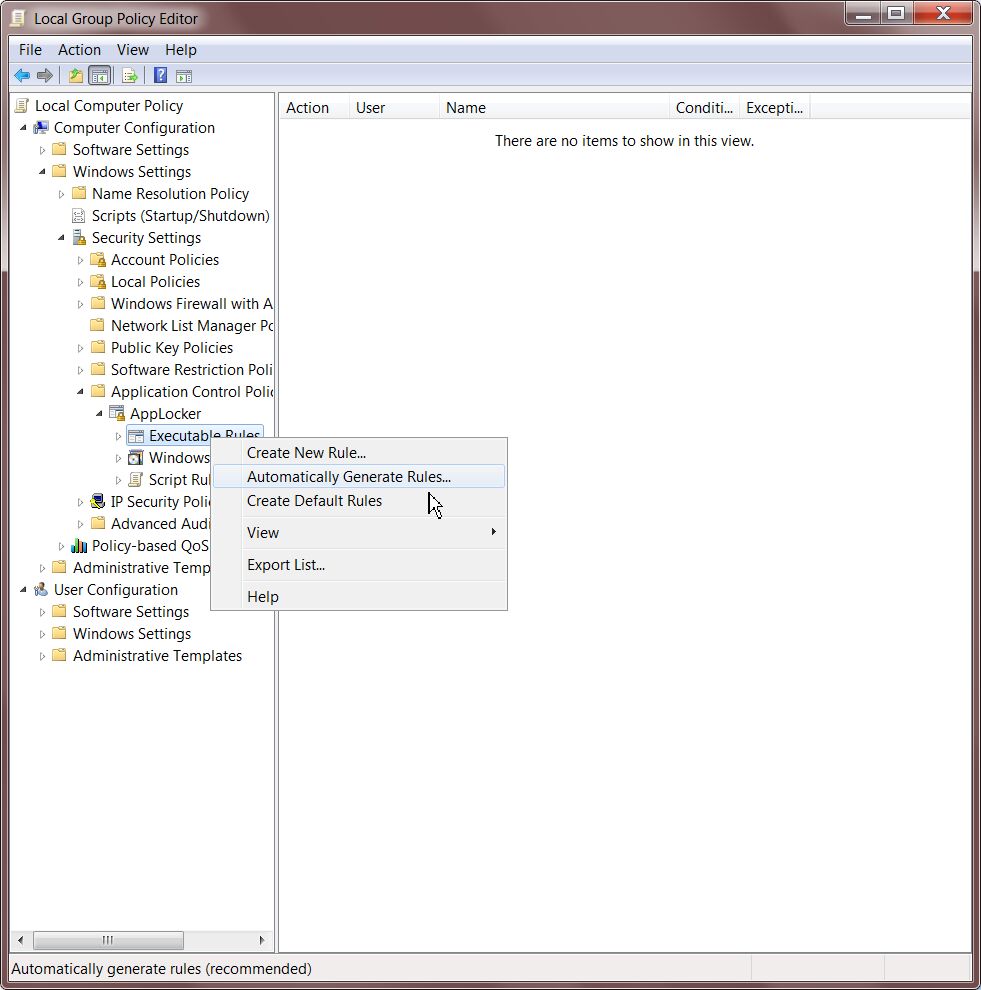The height and width of the screenshot is (990, 981).
Task: Click the Public Key Policies folder icon
Action: pyautogui.click(x=98, y=347)
